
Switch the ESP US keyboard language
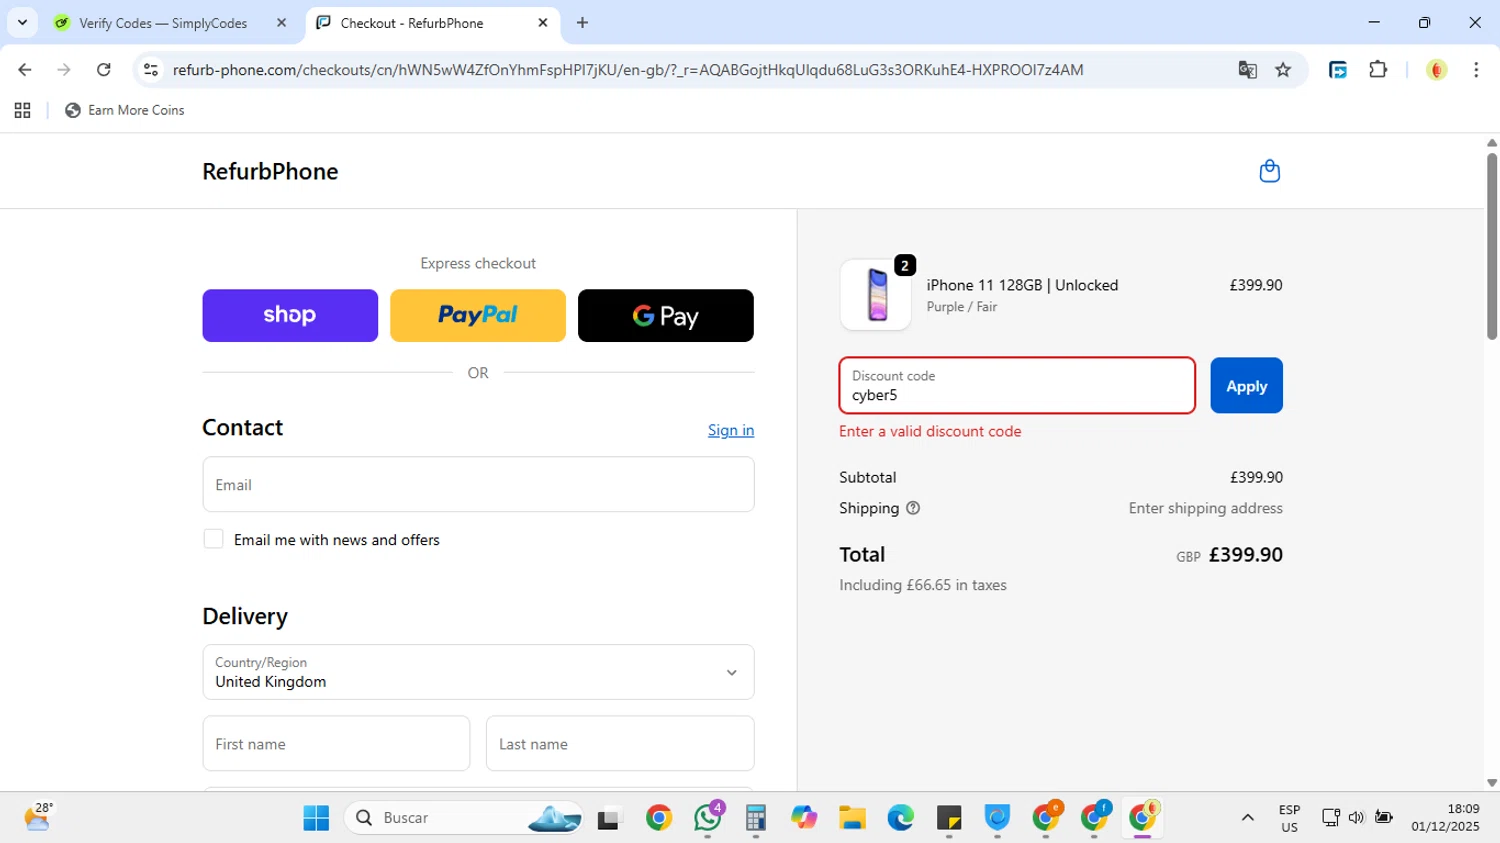pos(1289,818)
